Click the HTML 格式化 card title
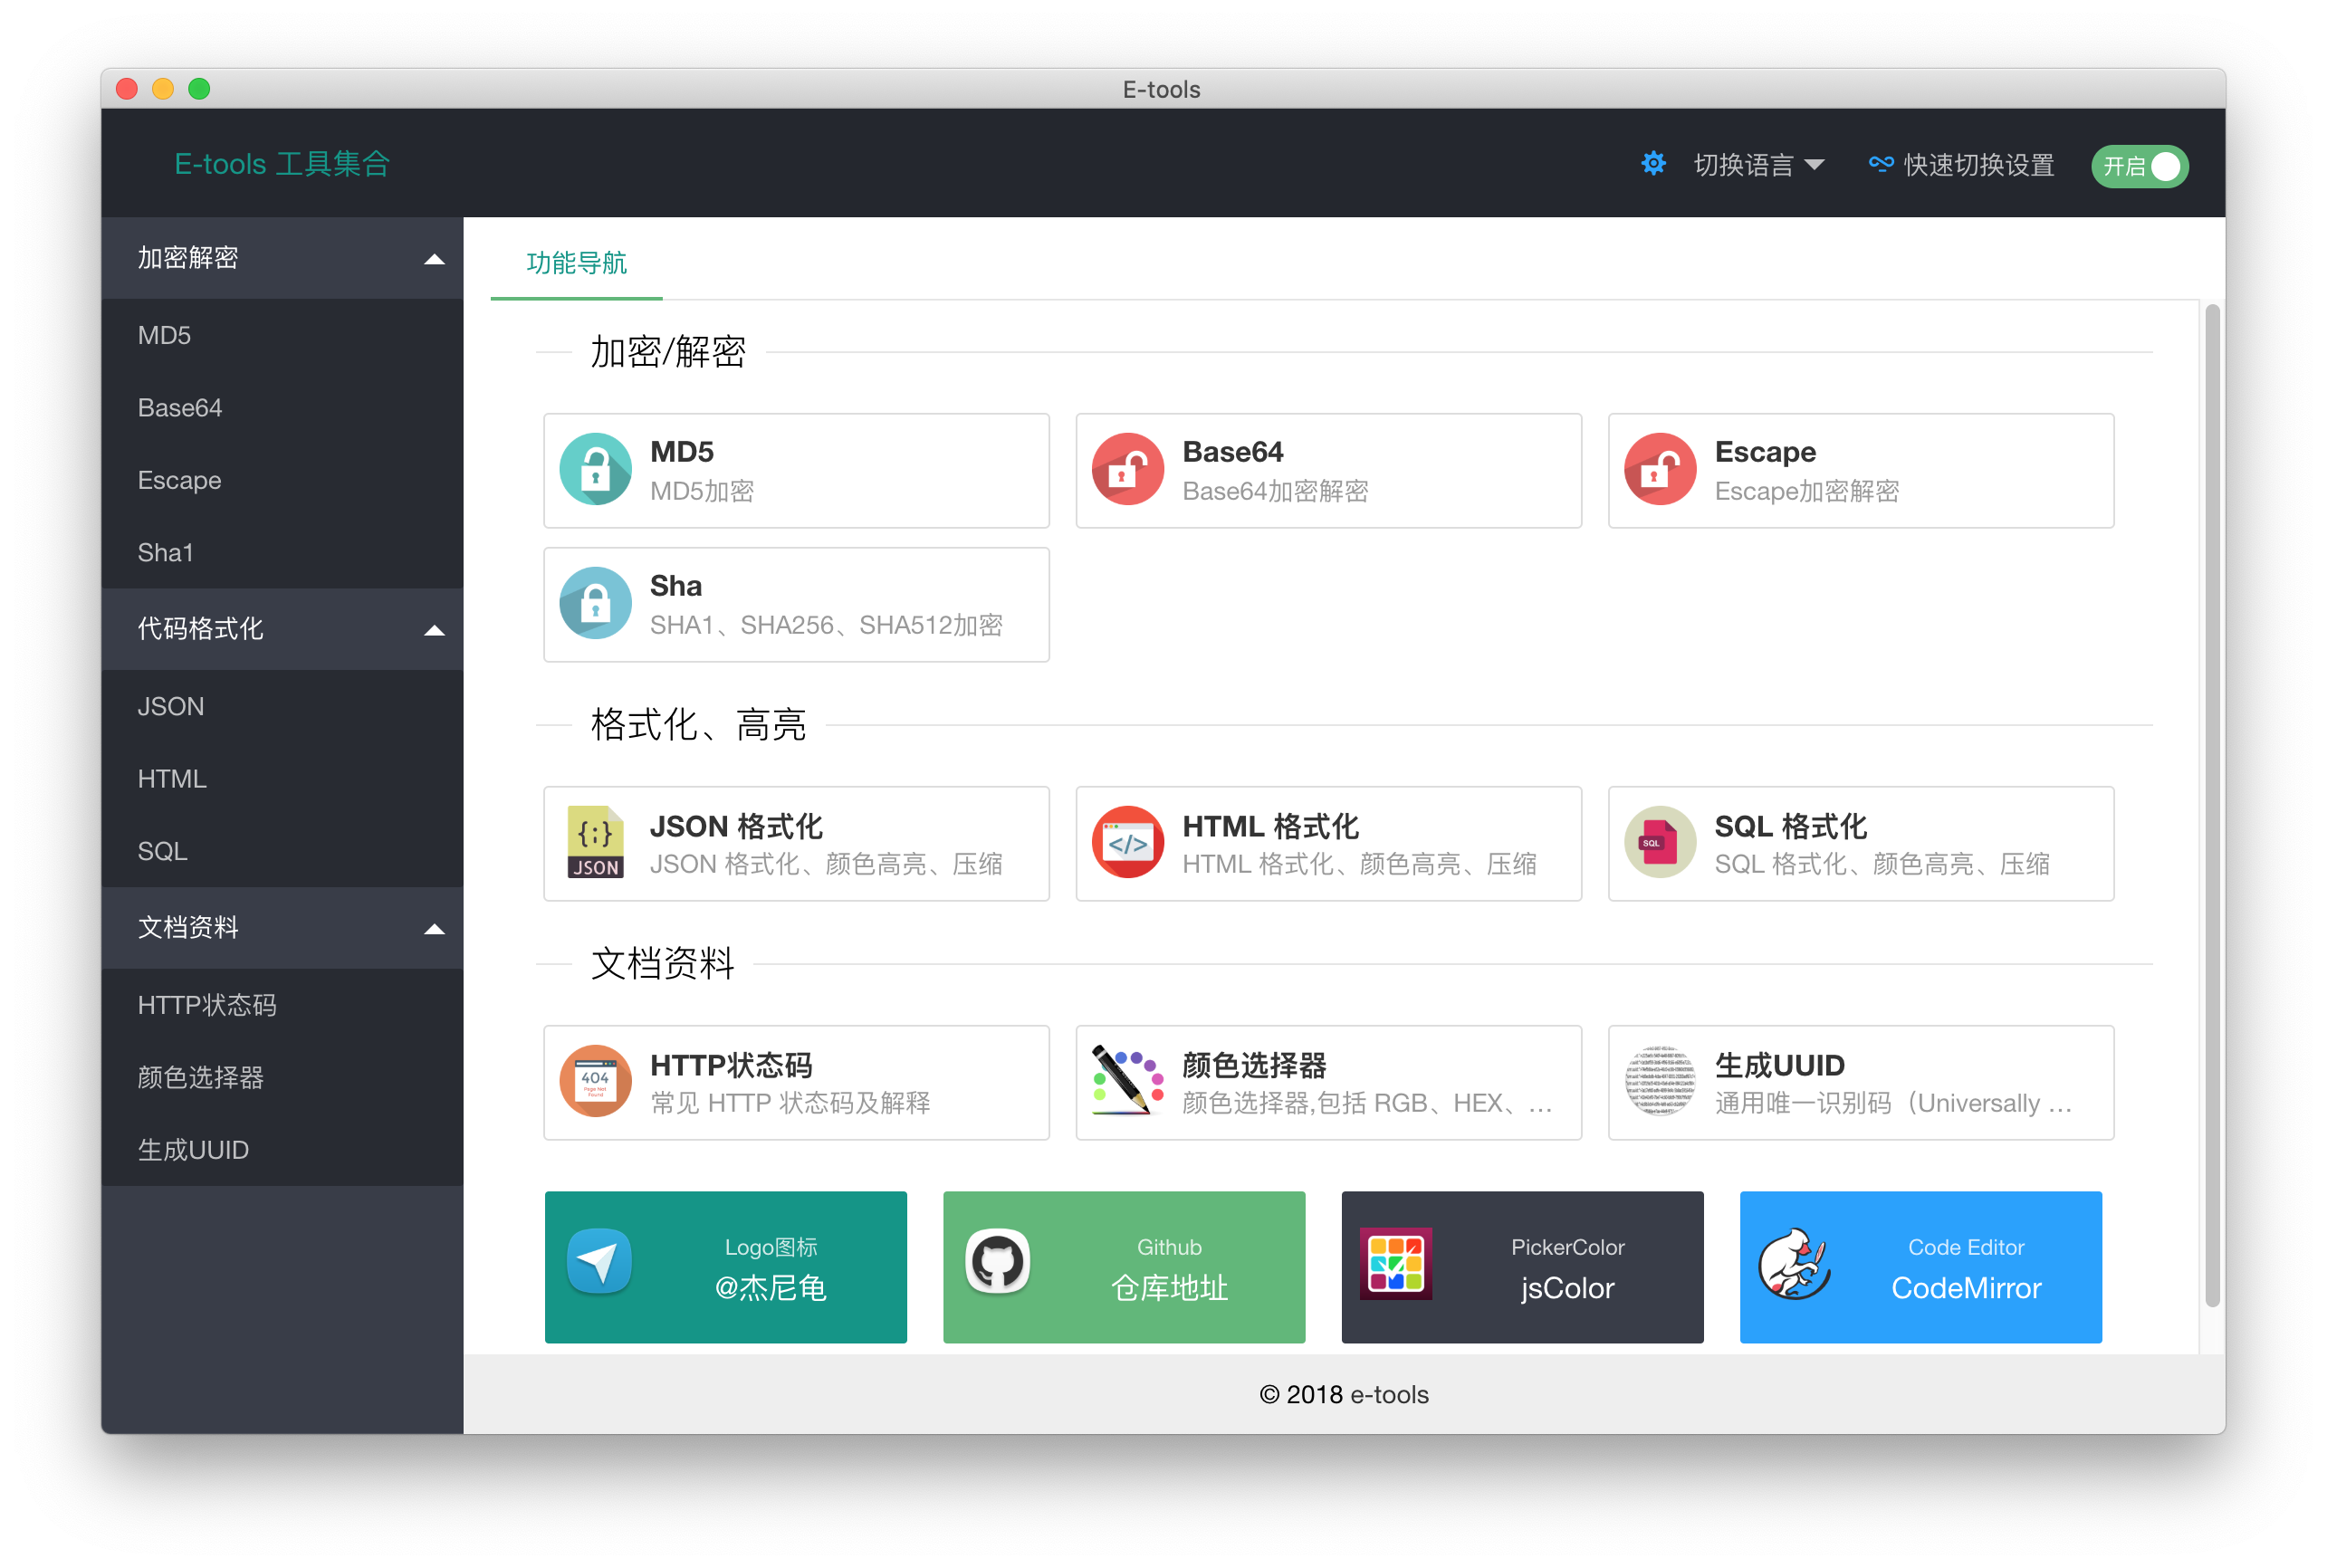 [x=1270, y=826]
